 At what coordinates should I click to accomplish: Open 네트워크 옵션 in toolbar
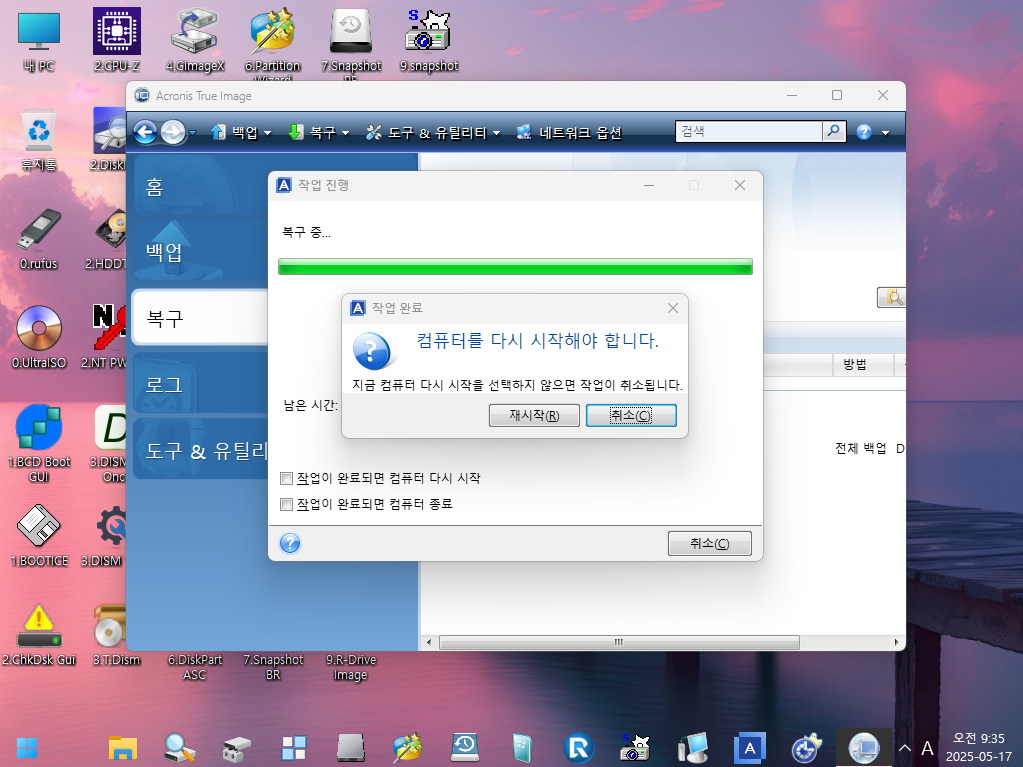click(x=569, y=132)
